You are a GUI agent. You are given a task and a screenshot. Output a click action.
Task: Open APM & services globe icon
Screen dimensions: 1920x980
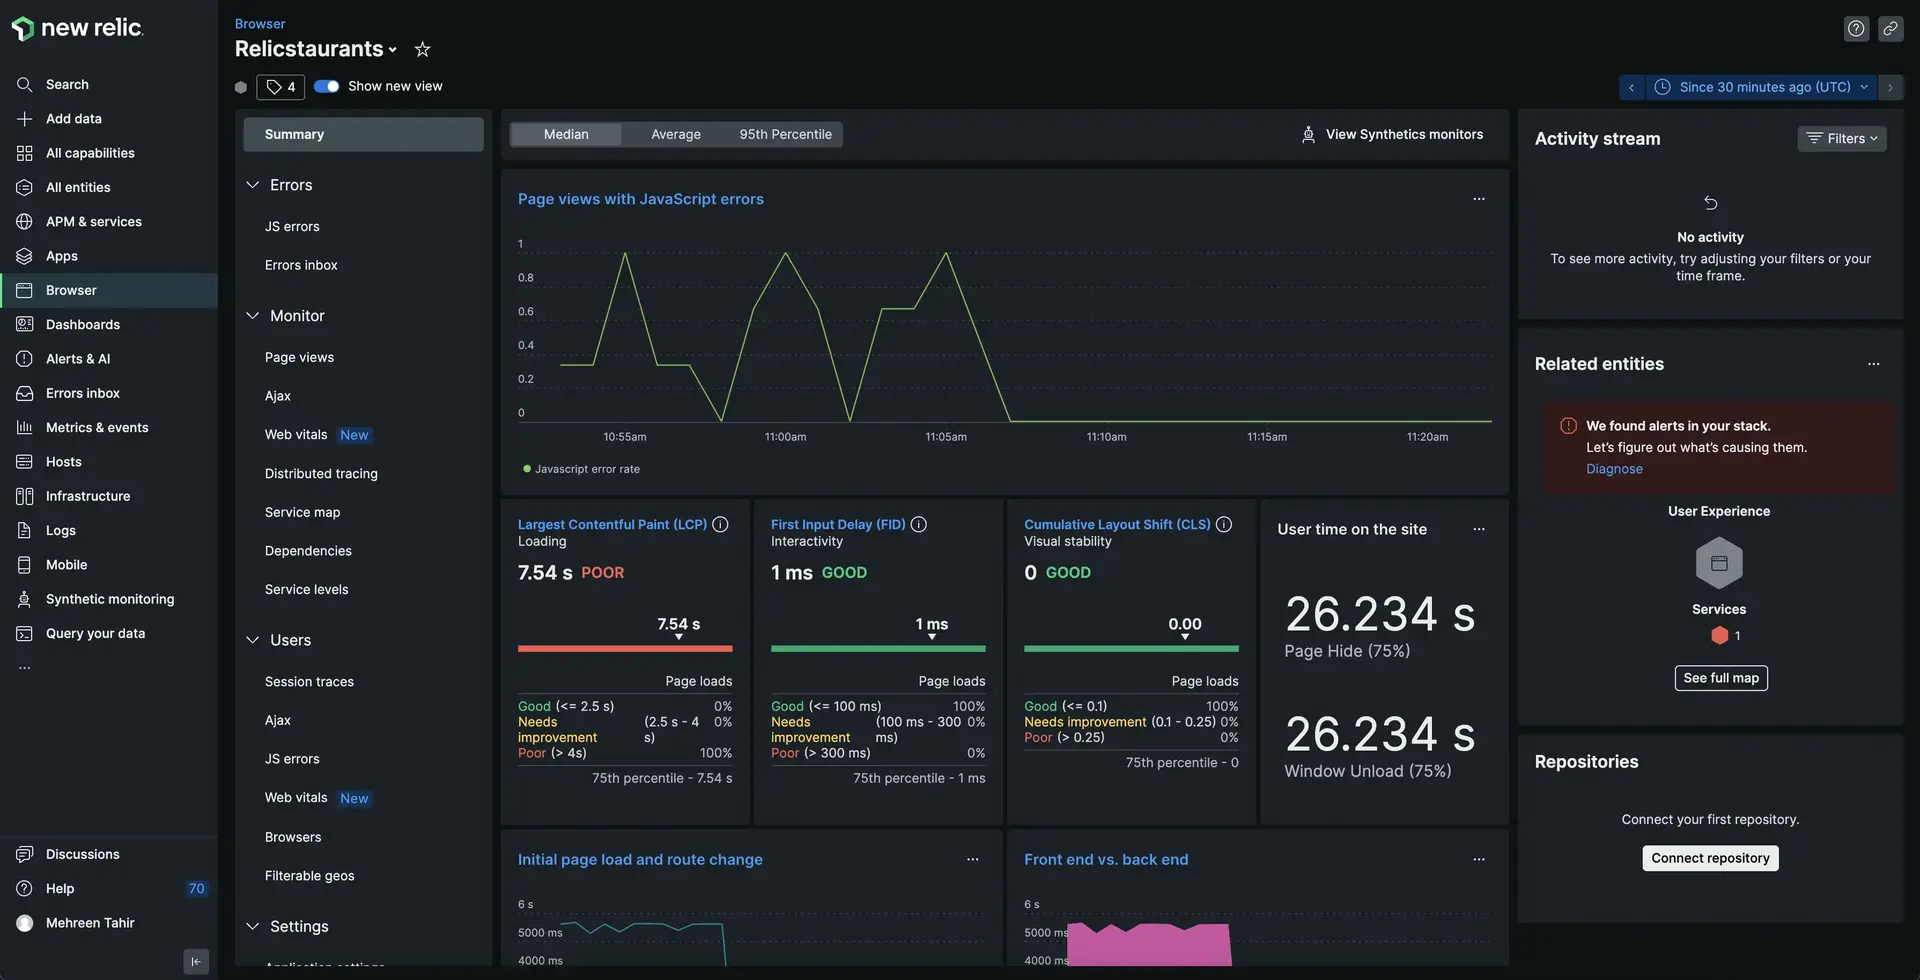coord(25,222)
